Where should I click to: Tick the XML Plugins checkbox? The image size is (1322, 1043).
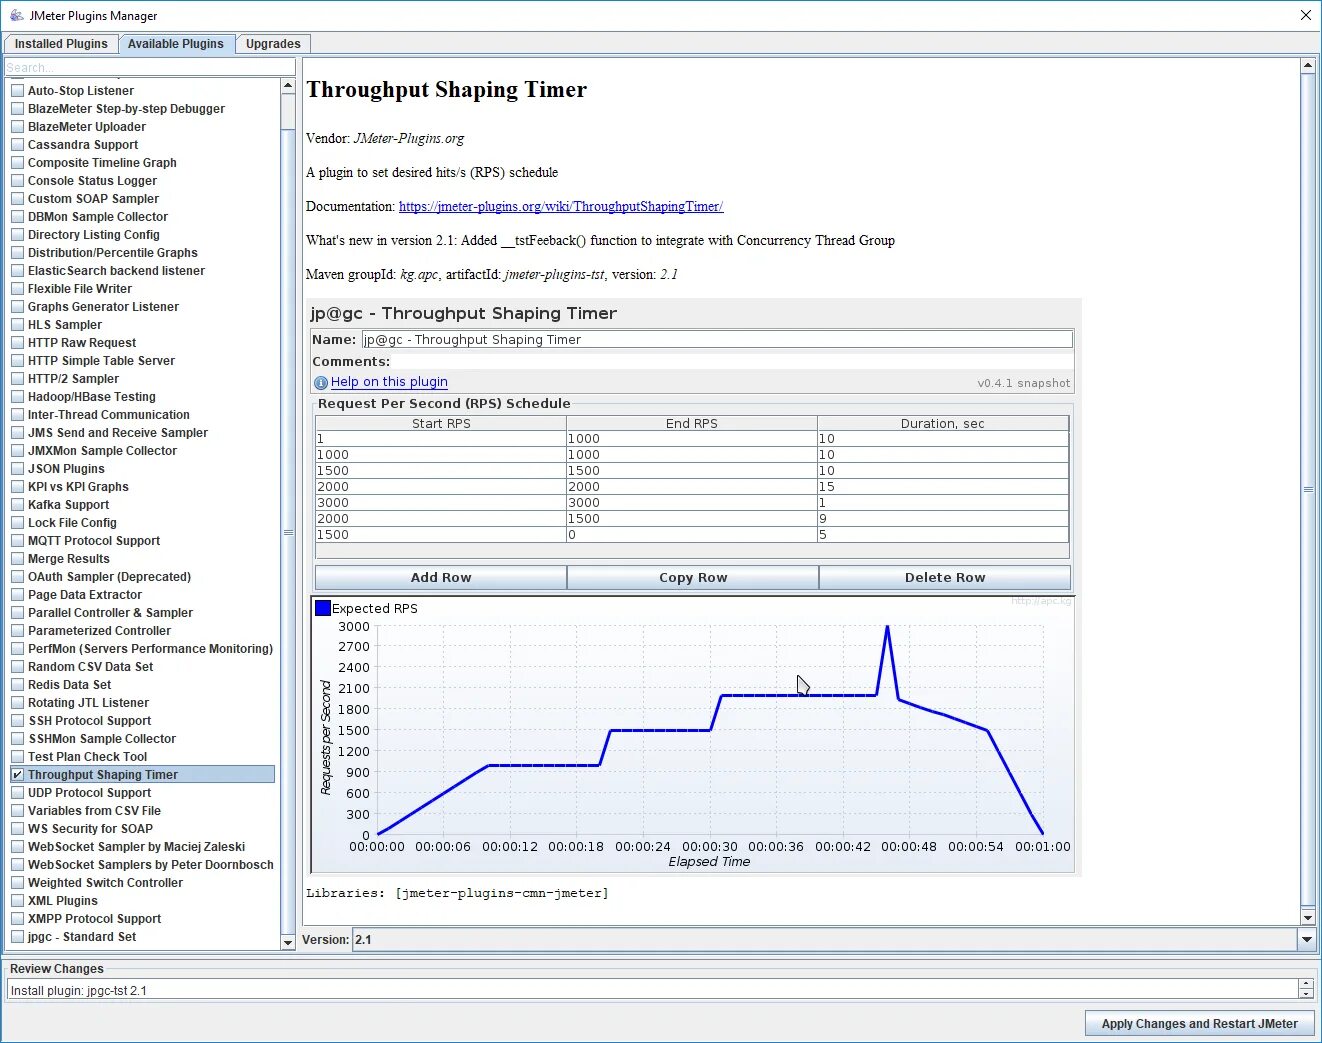pos(18,901)
